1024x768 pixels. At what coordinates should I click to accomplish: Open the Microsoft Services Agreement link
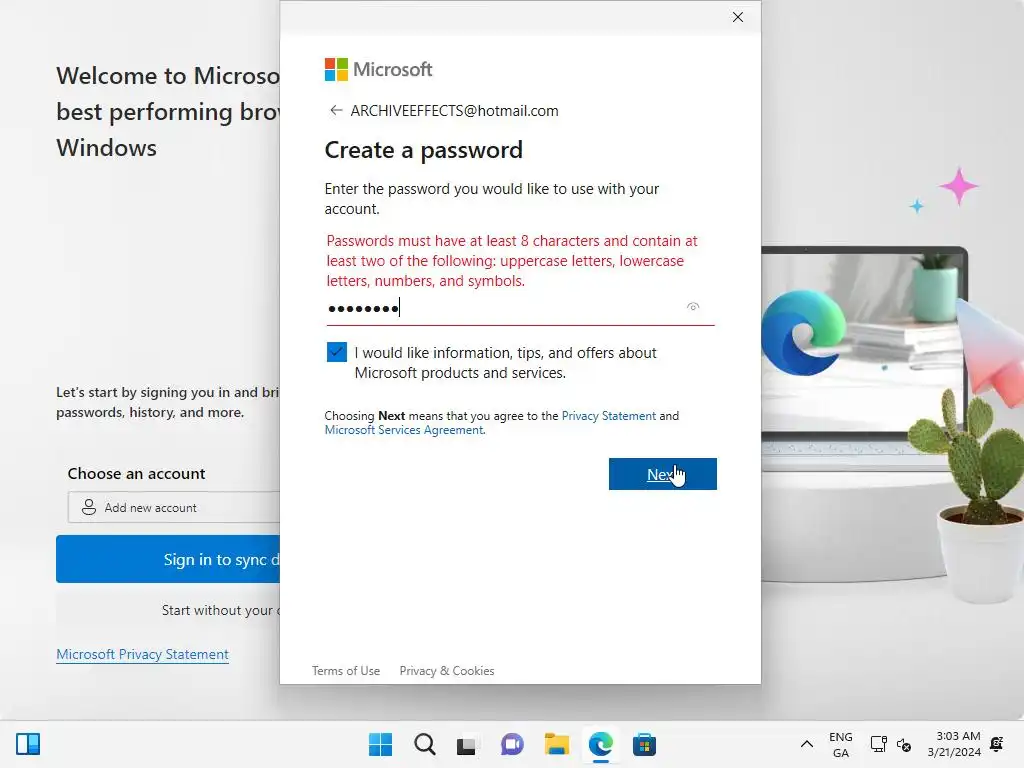[404, 430]
